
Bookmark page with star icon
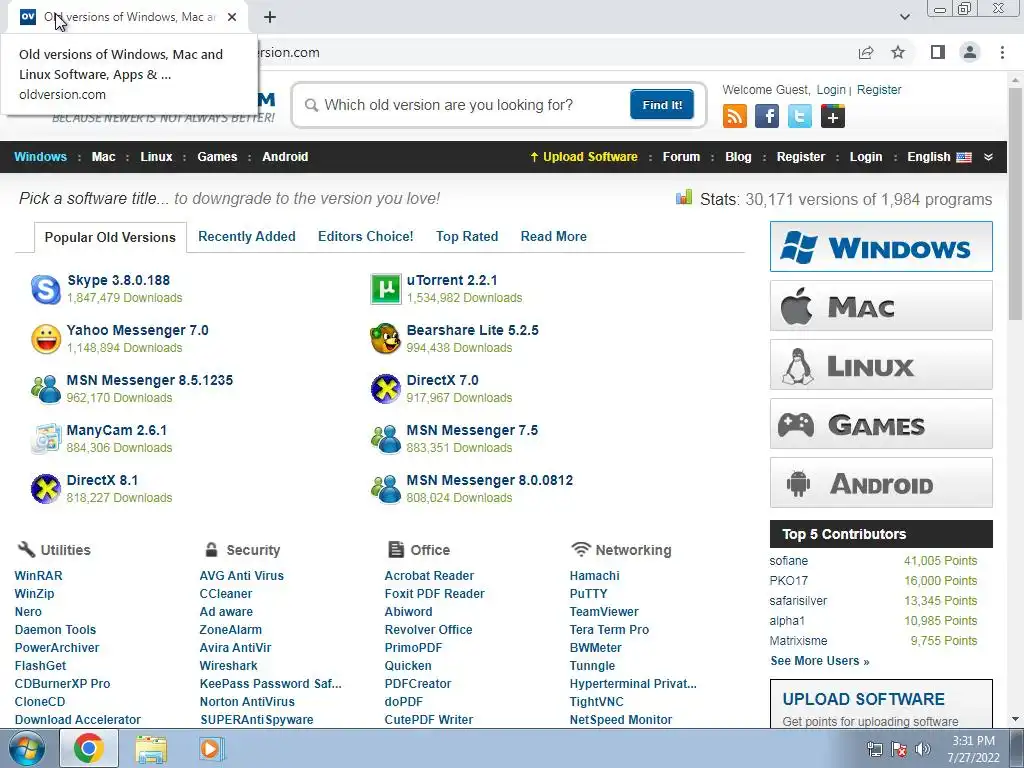point(898,52)
